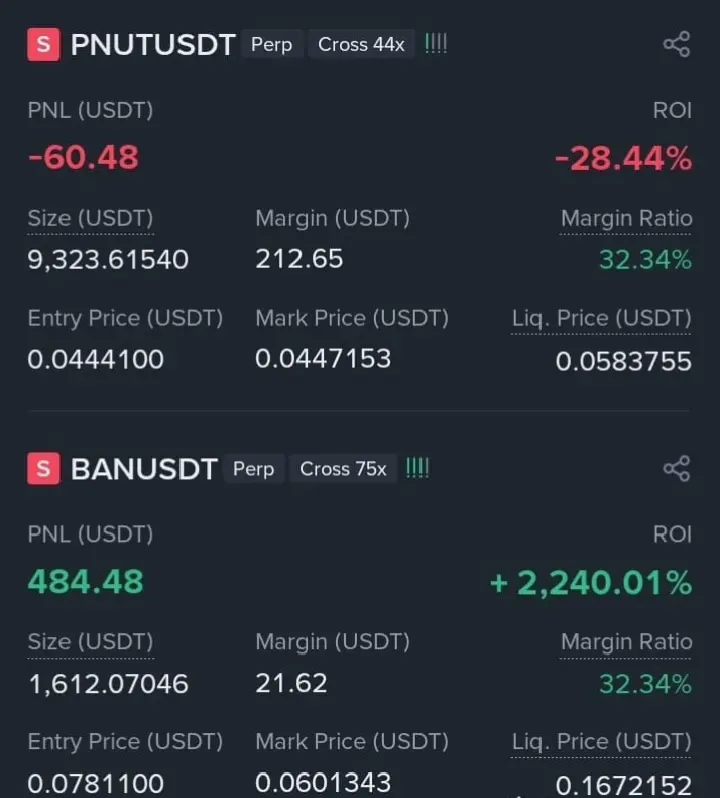Image resolution: width=720 pixels, height=798 pixels.
Task: Open the PNUTUSDT ADL indicator bars
Action: (x=436, y=44)
